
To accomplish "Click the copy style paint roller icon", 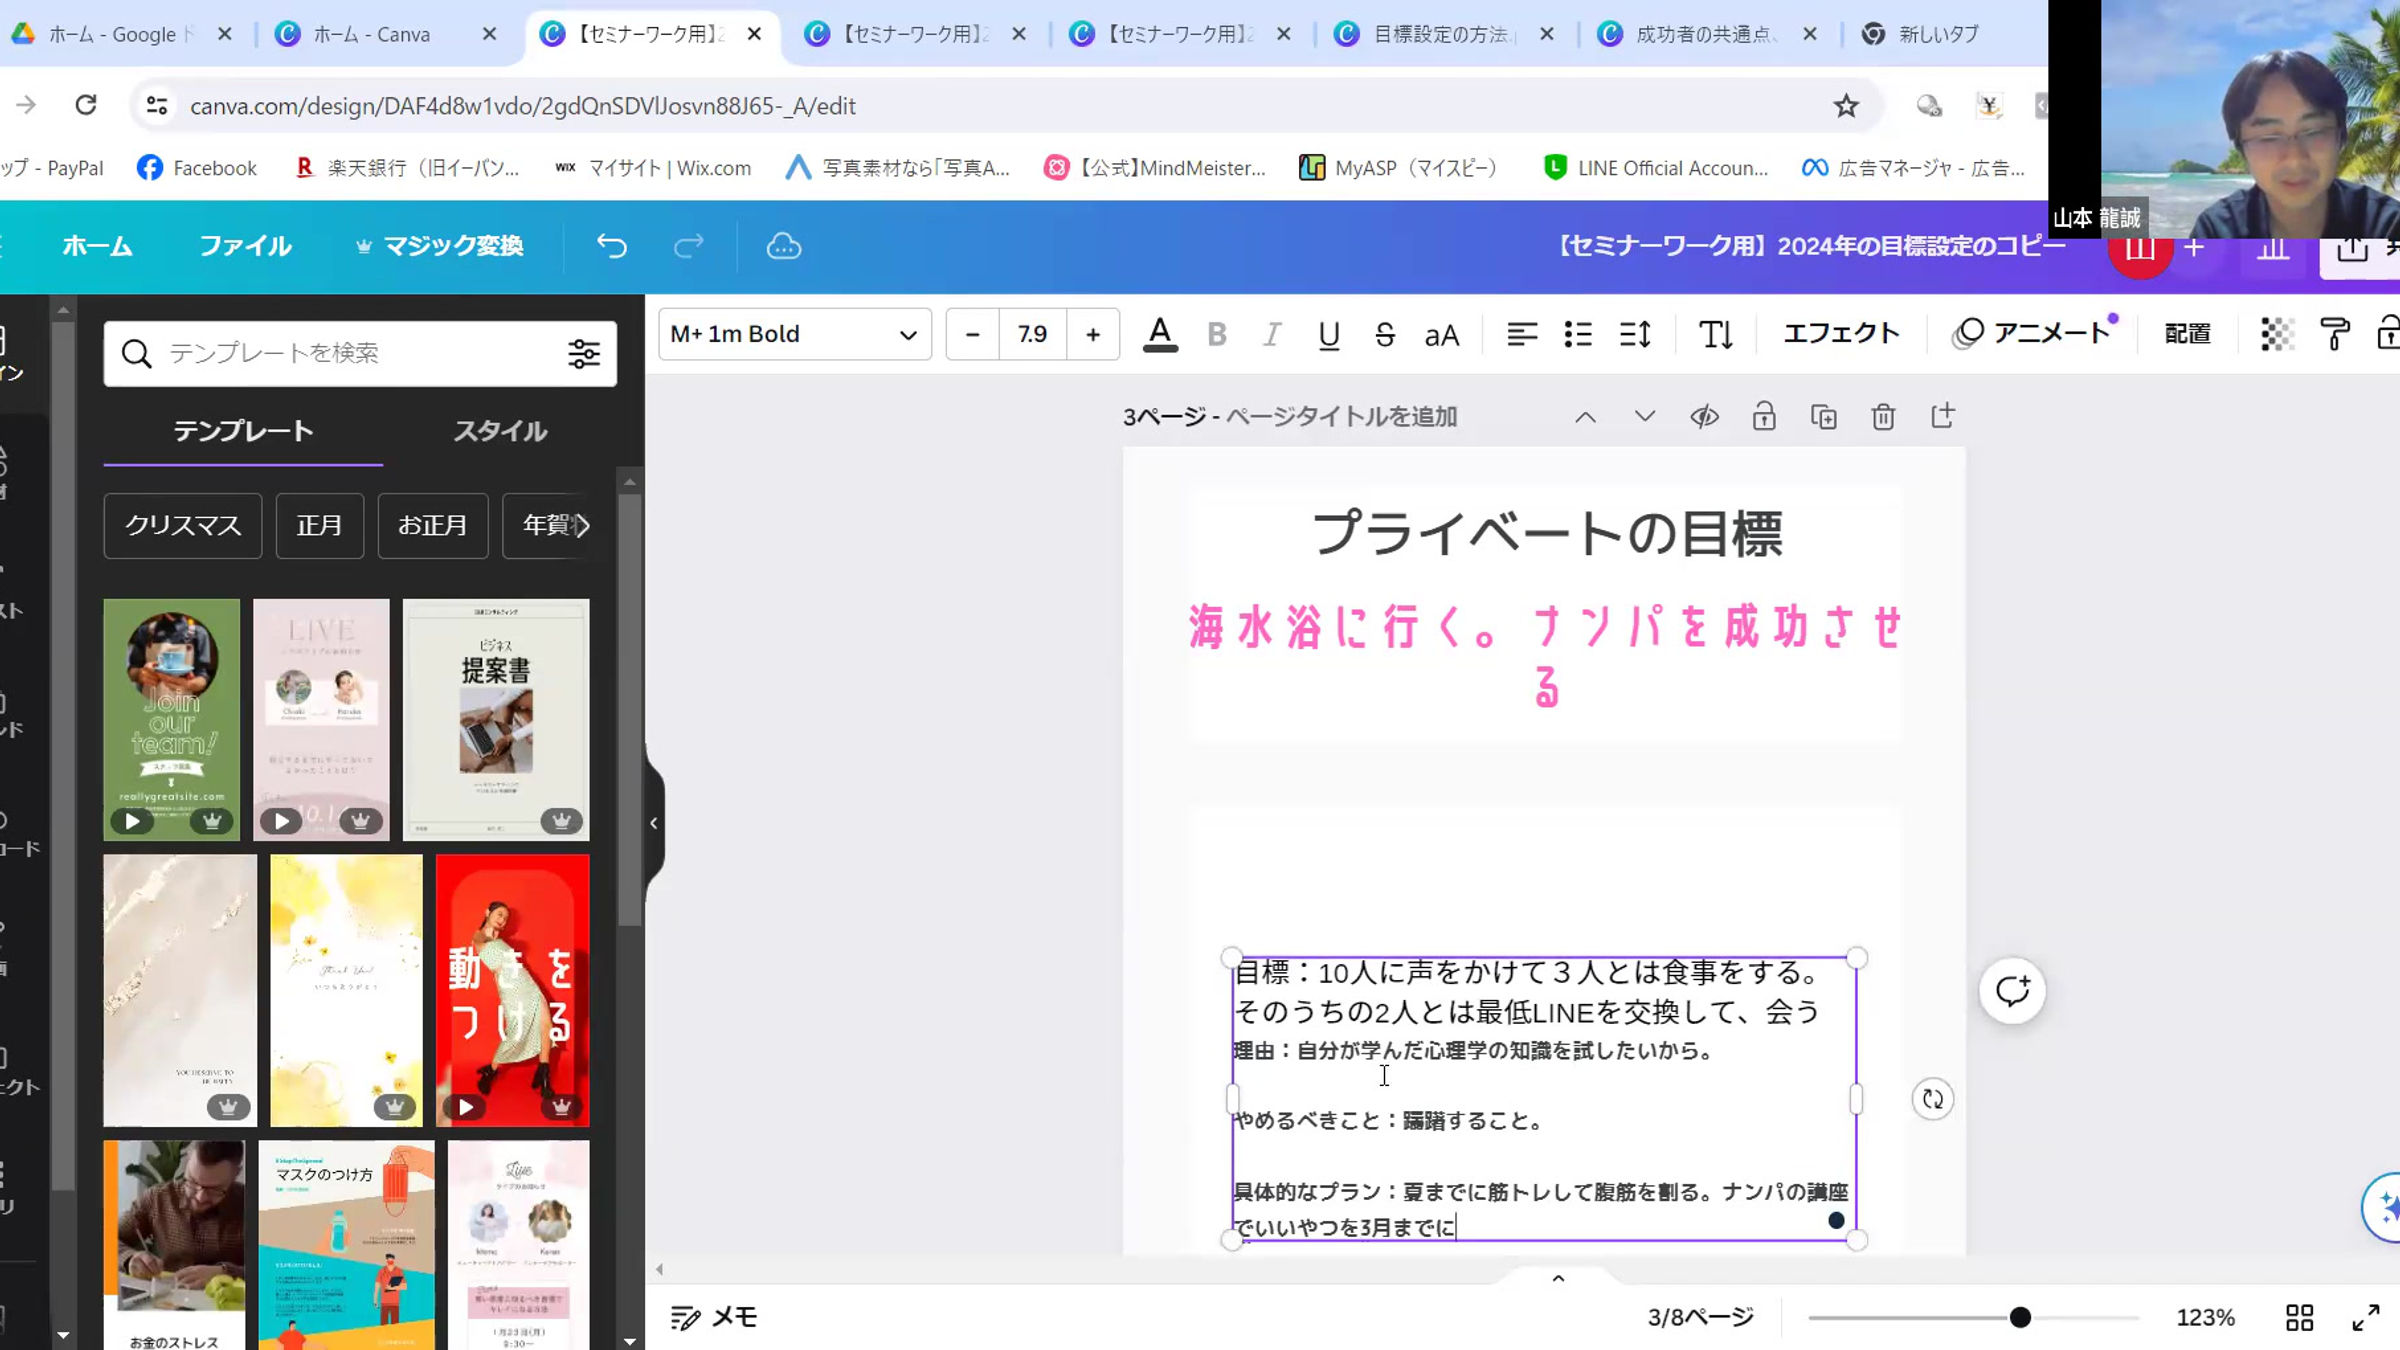I will coord(2336,334).
